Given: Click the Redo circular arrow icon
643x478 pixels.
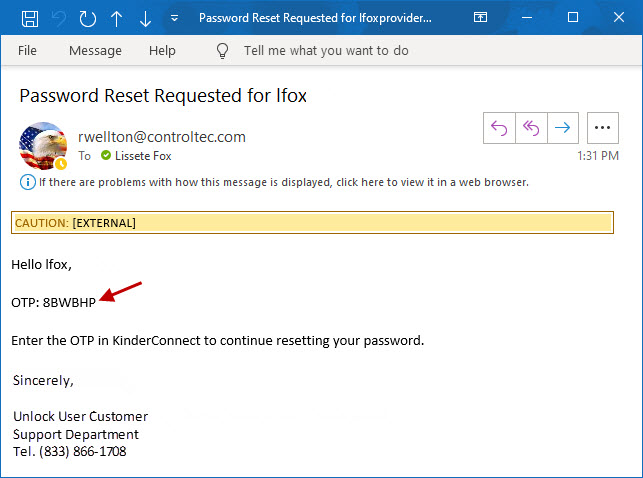Looking at the screenshot, I should click(87, 18).
